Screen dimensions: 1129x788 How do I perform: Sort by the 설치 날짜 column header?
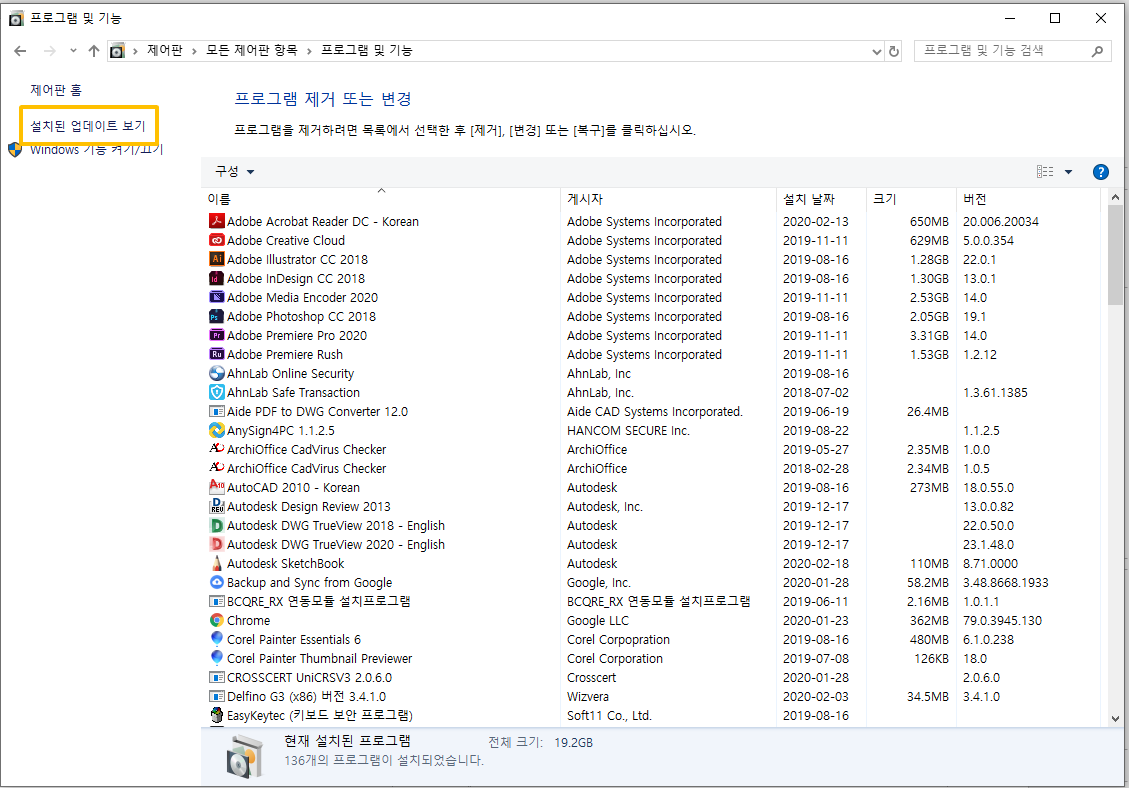tap(822, 199)
